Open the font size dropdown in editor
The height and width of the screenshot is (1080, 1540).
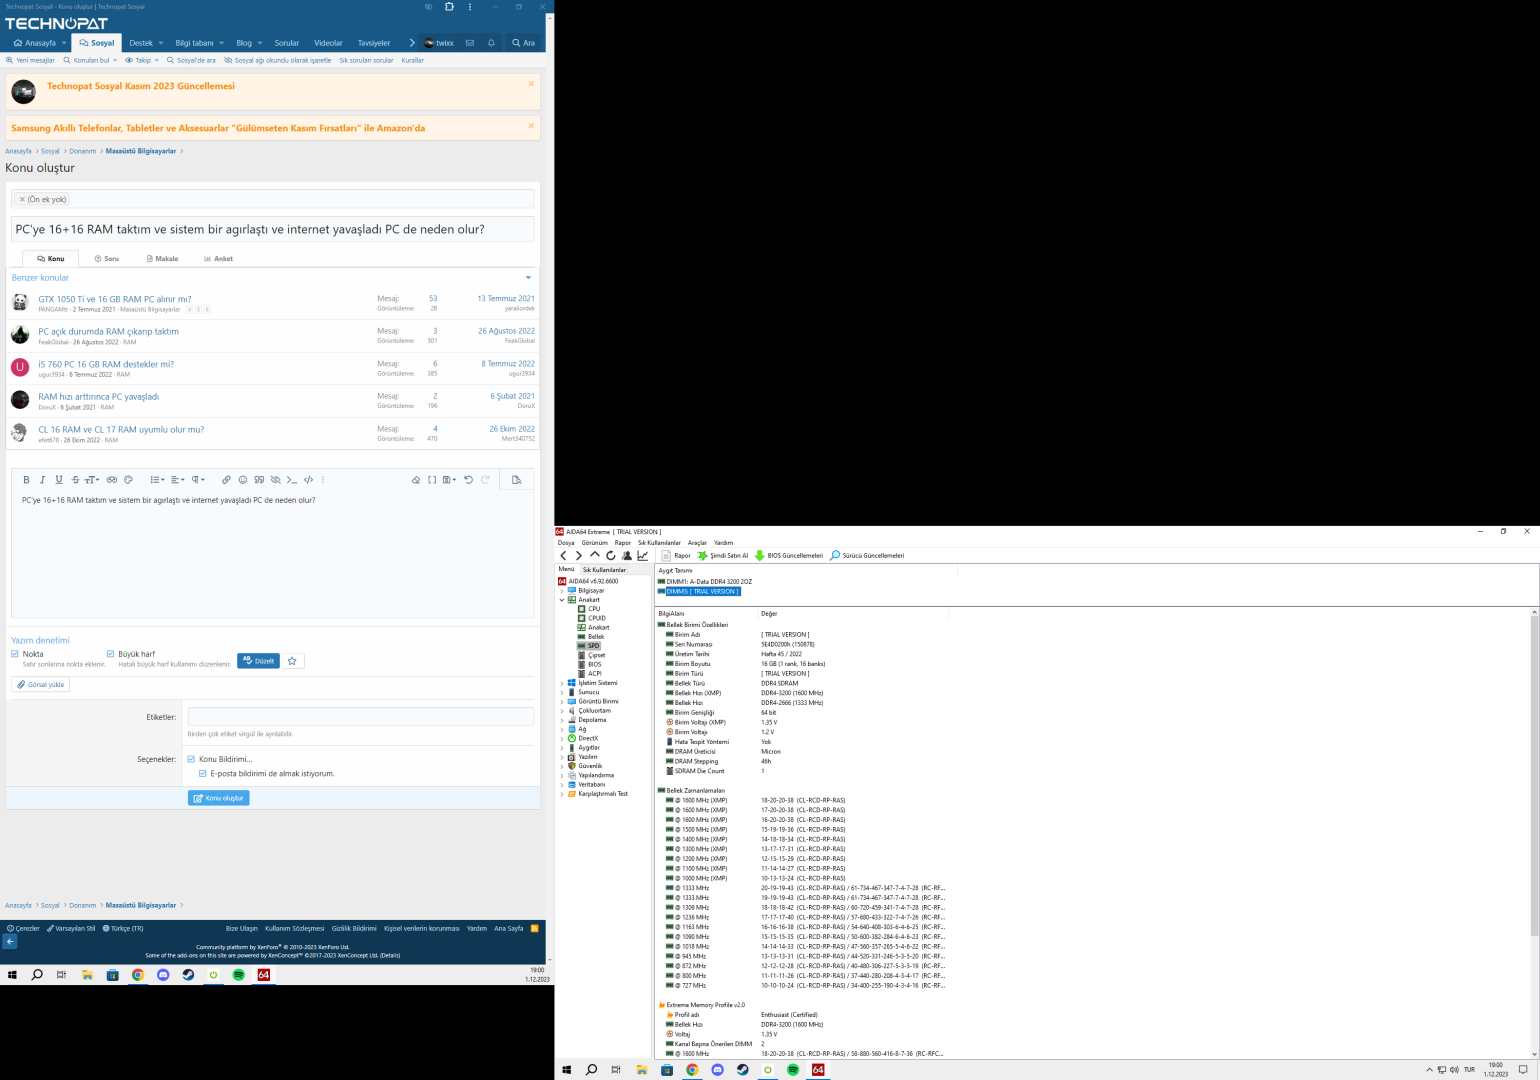(92, 480)
